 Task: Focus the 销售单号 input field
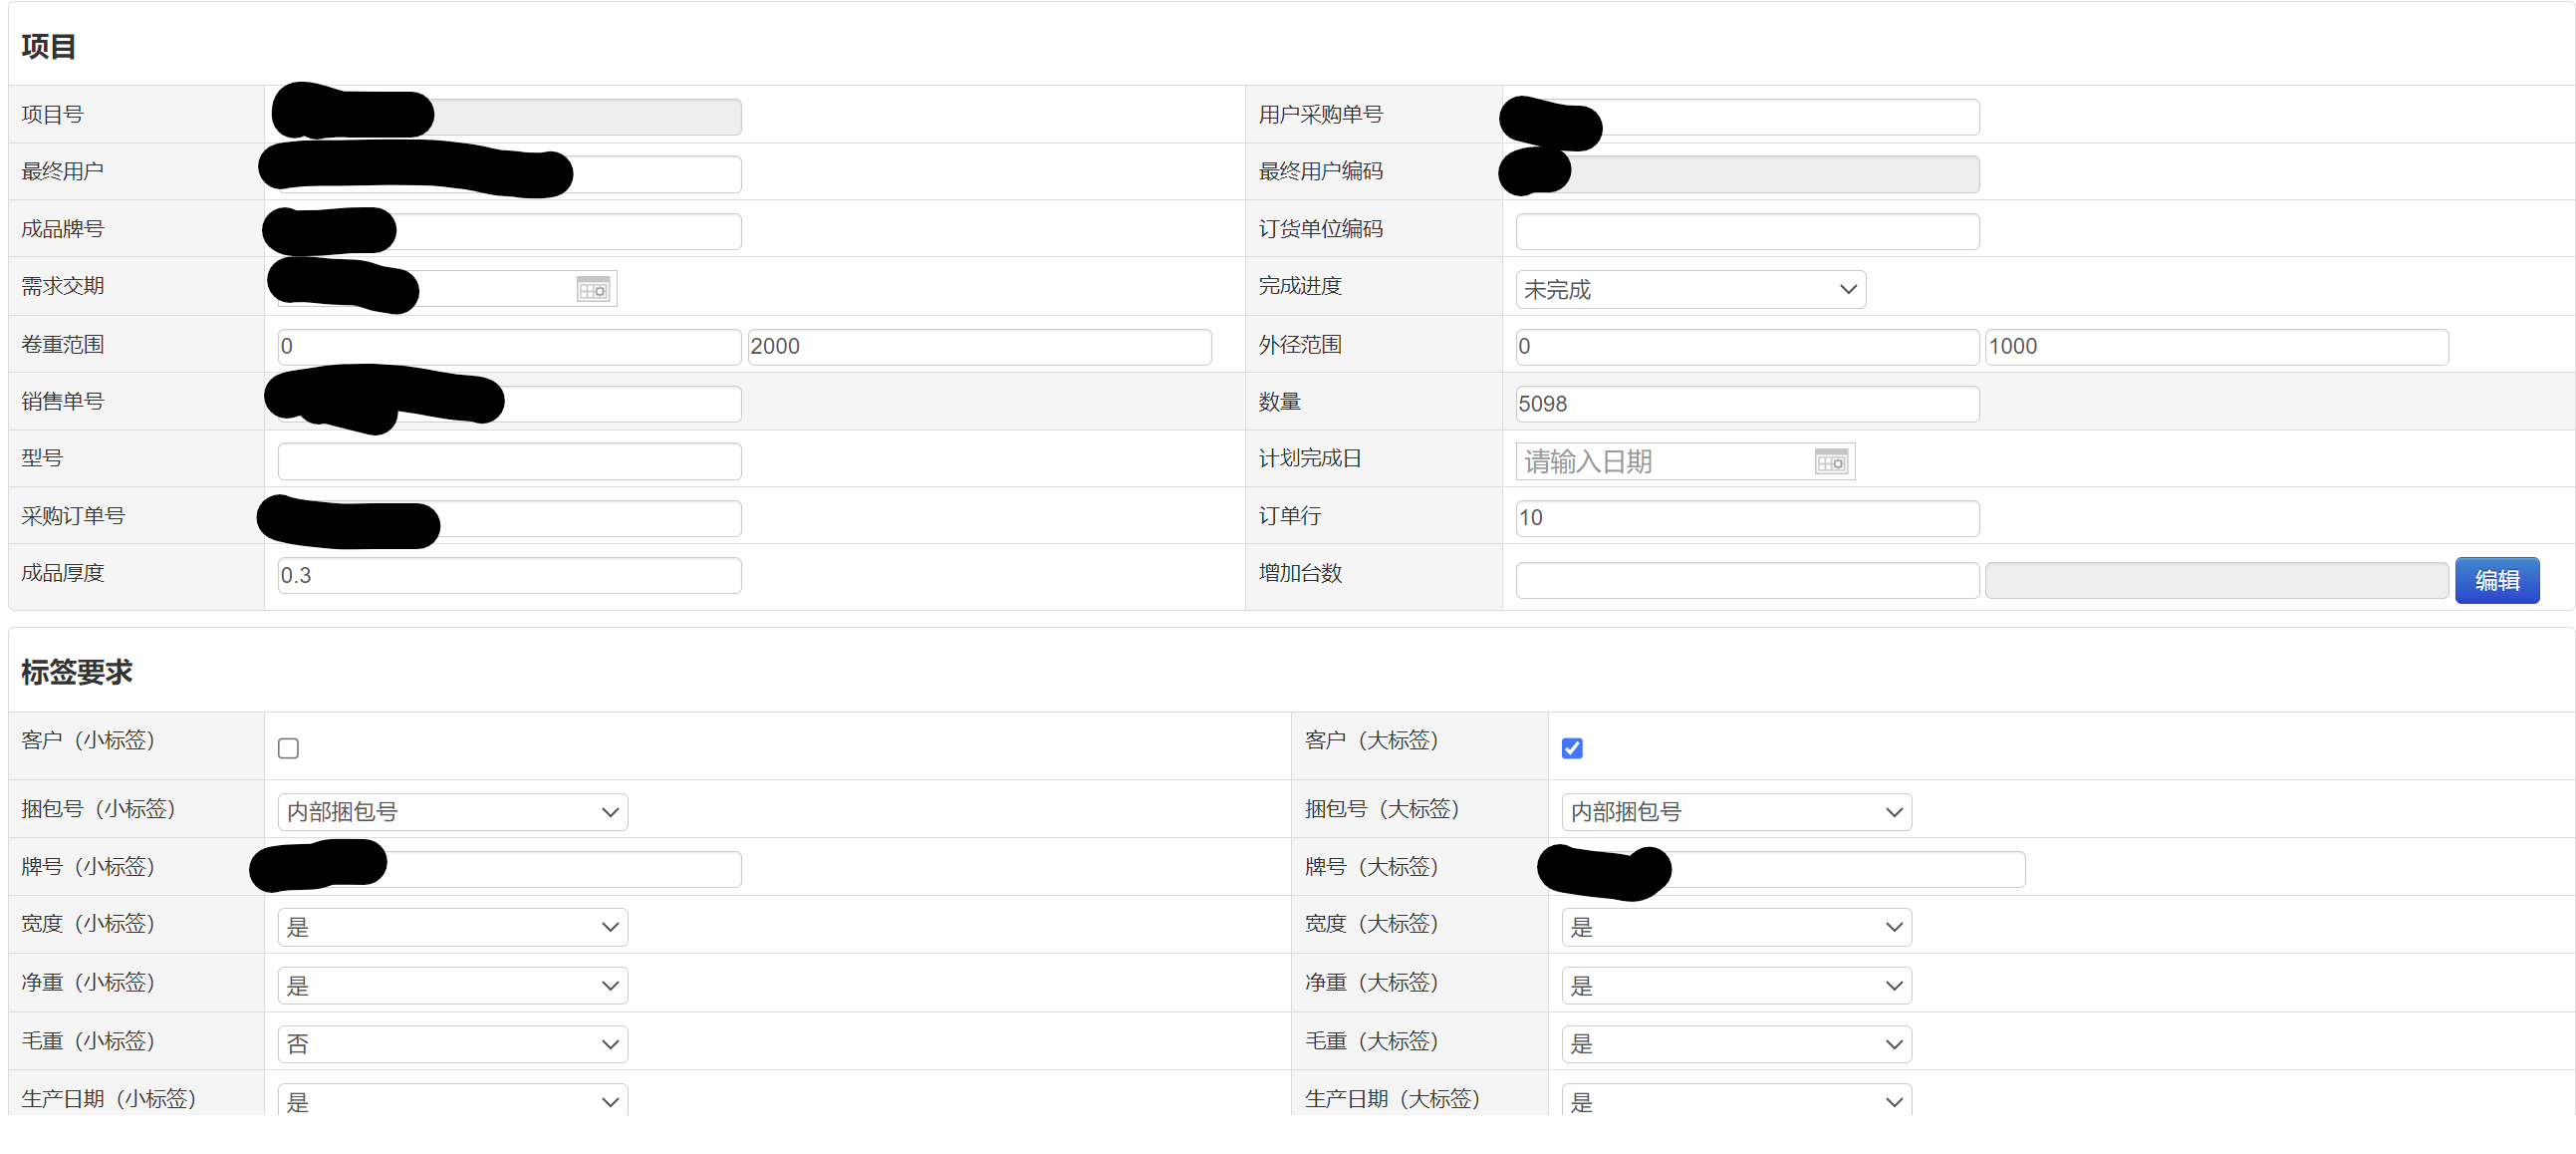pyautogui.click(x=510, y=404)
